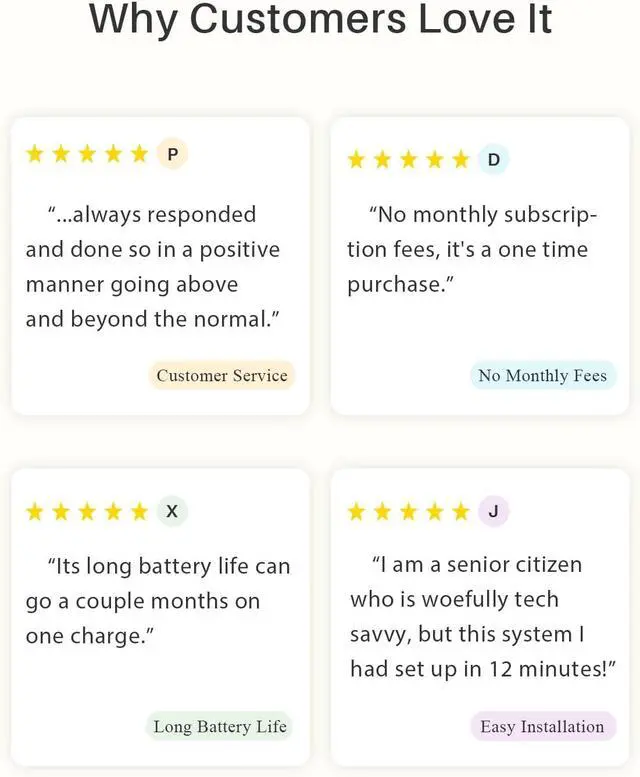Viewport: 640px width, 777px height.
Task: Click the last star in J's review
Action: [460, 513]
